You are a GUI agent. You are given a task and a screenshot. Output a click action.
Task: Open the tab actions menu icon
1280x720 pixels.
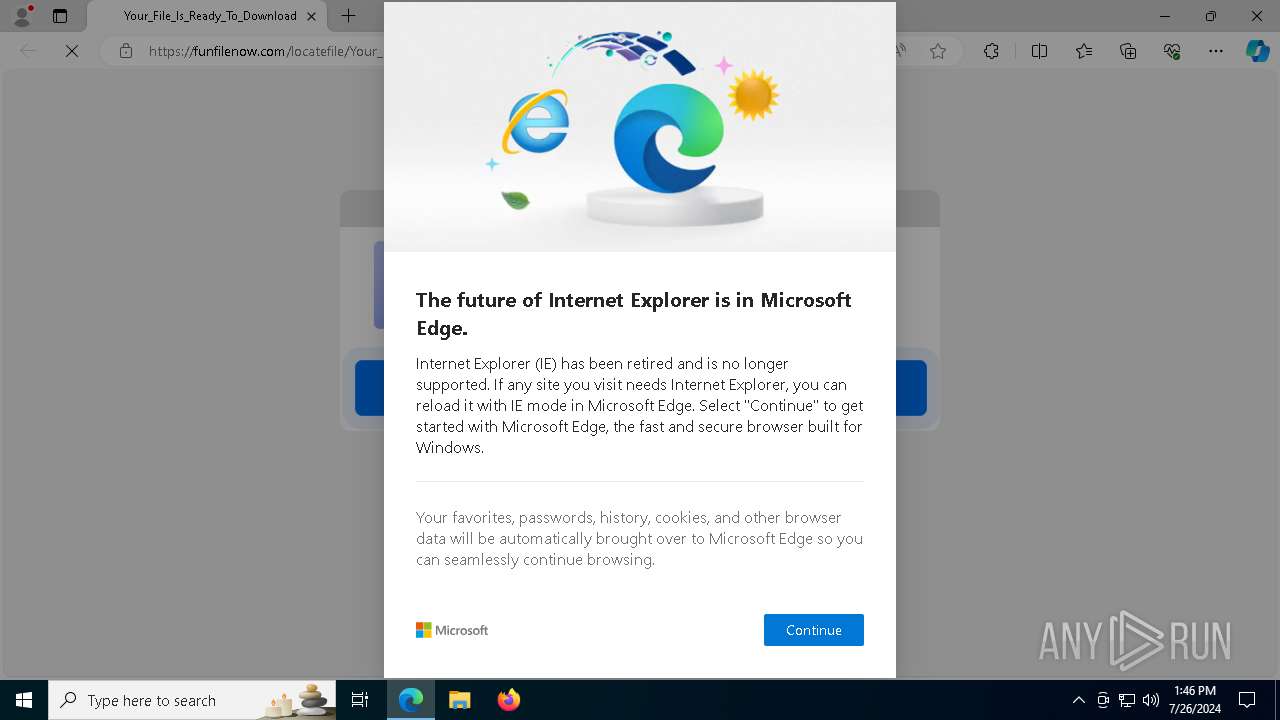coord(60,16)
